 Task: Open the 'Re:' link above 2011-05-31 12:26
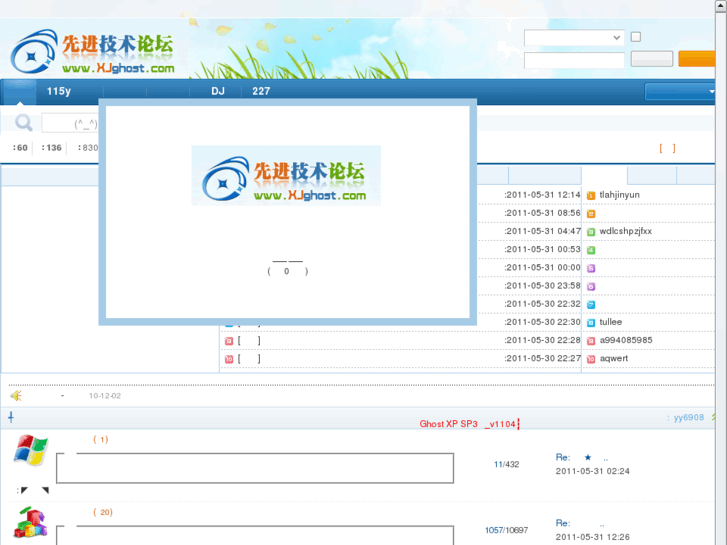pyautogui.click(x=580, y=523)
